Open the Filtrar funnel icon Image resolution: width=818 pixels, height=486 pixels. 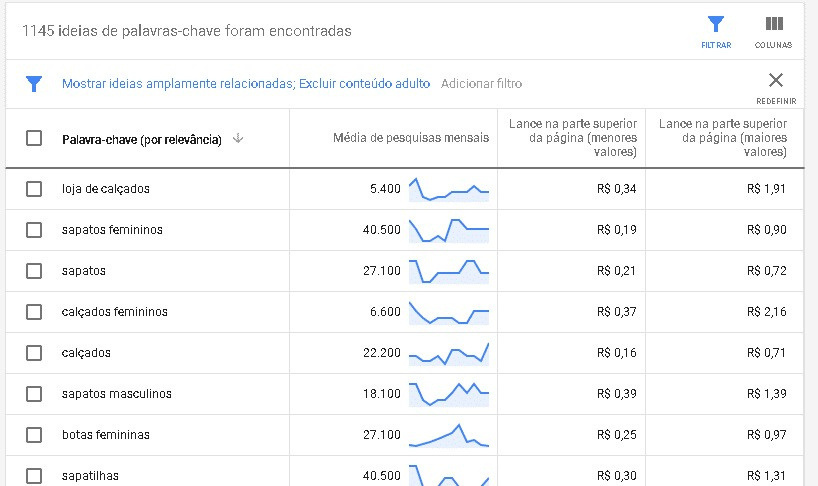coord(715,25)
